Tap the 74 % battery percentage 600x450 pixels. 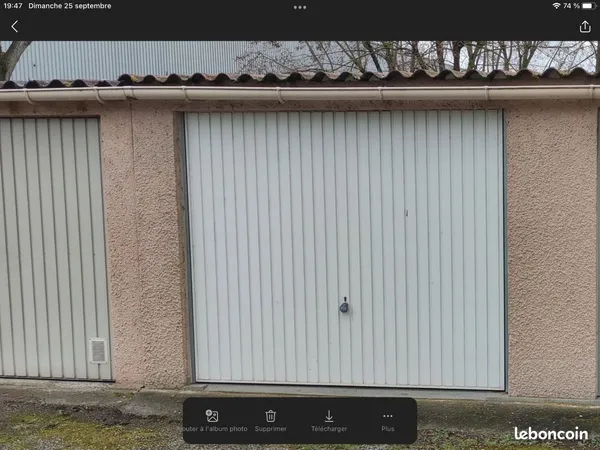571,6
